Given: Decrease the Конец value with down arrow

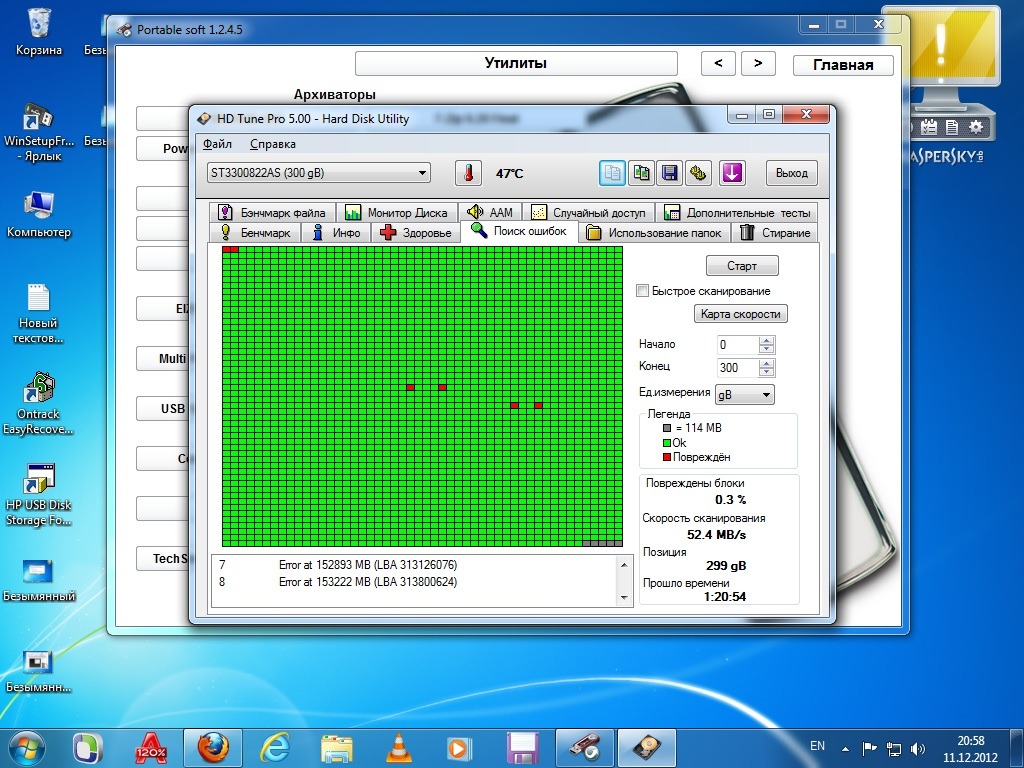Looking at the screenshot, I should click(x=767, y=372).
